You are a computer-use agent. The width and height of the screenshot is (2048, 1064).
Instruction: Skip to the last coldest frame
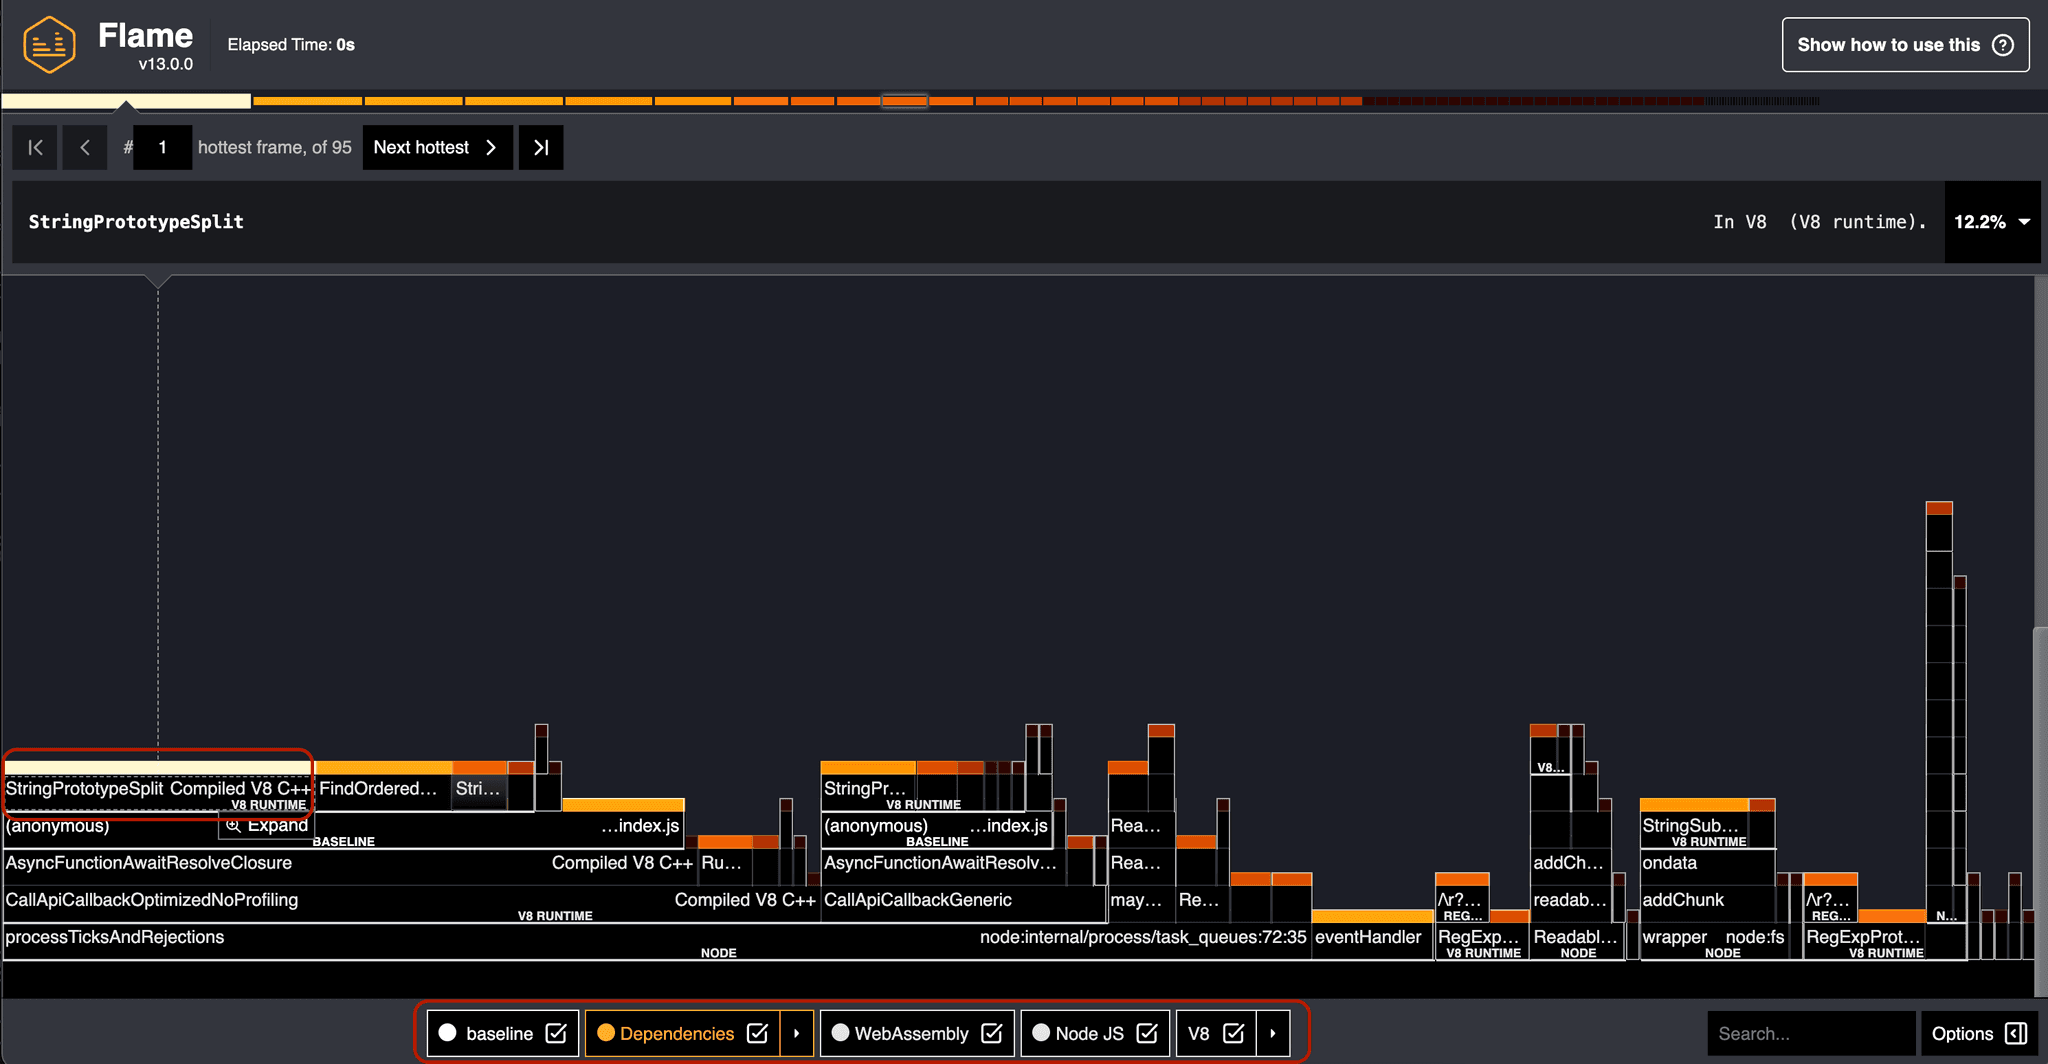pyautogui.click(x=541, y=148)
